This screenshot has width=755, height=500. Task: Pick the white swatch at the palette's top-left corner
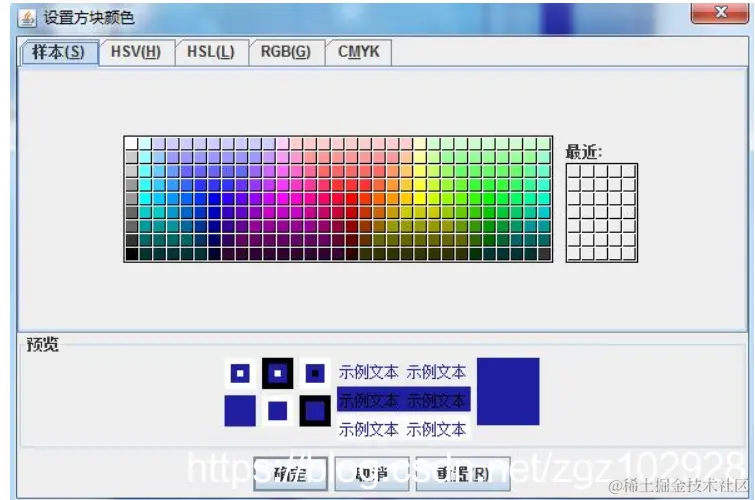pyautogui.click(x=131, y=143)
